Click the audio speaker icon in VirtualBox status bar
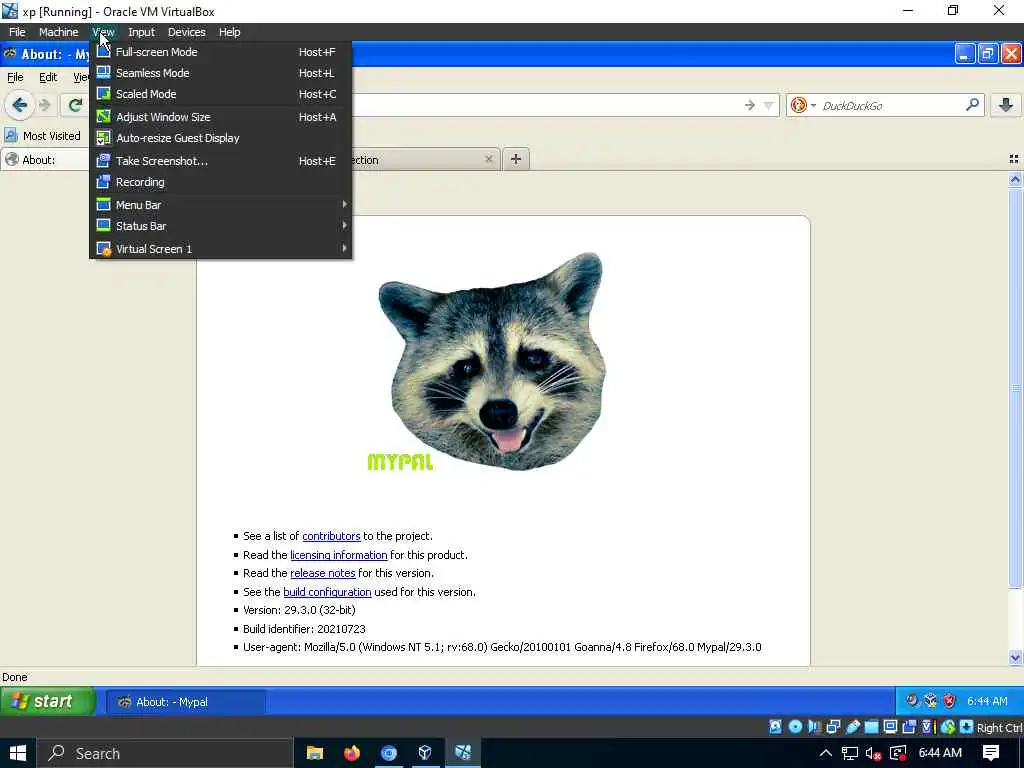 814,727
